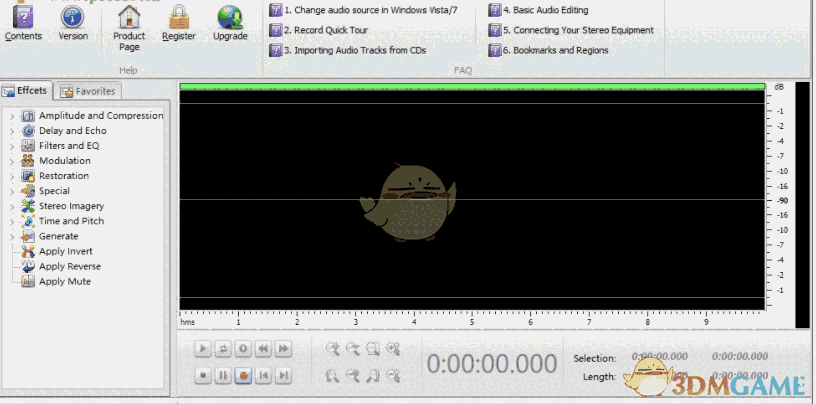The height and width of the screenshot is (404, 816).
Task: Stop playback with the square Stop button
Action: [202, 375]
